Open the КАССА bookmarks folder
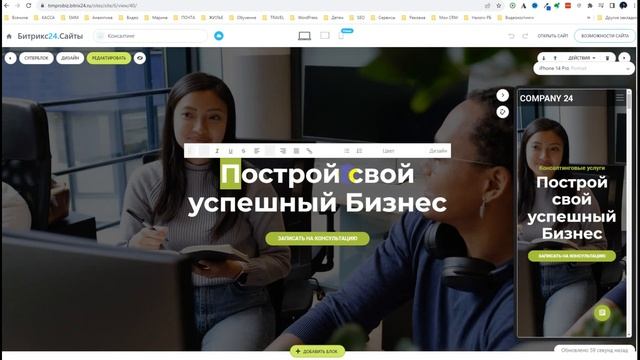The width and height of the screenshot is (640, 360). pos(45,18)
